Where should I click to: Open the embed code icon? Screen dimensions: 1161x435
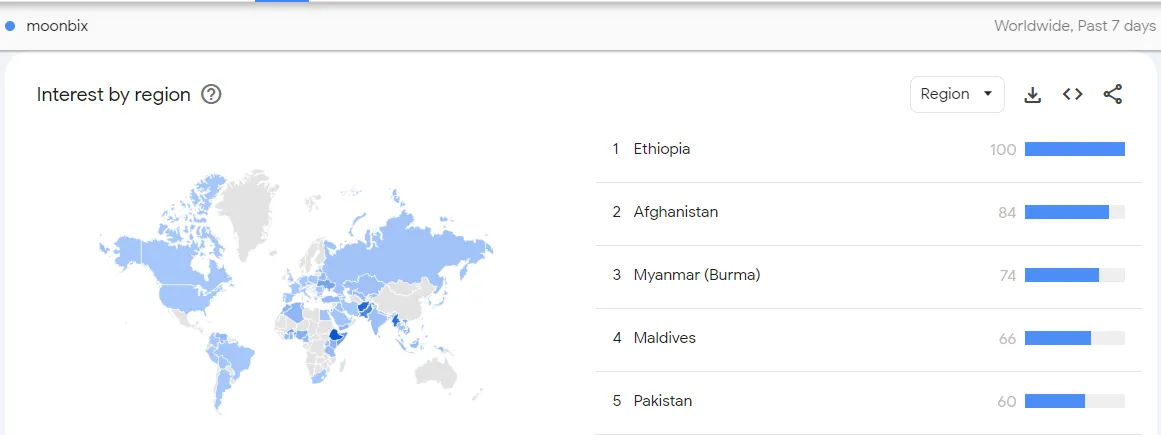pos(1072,94)
